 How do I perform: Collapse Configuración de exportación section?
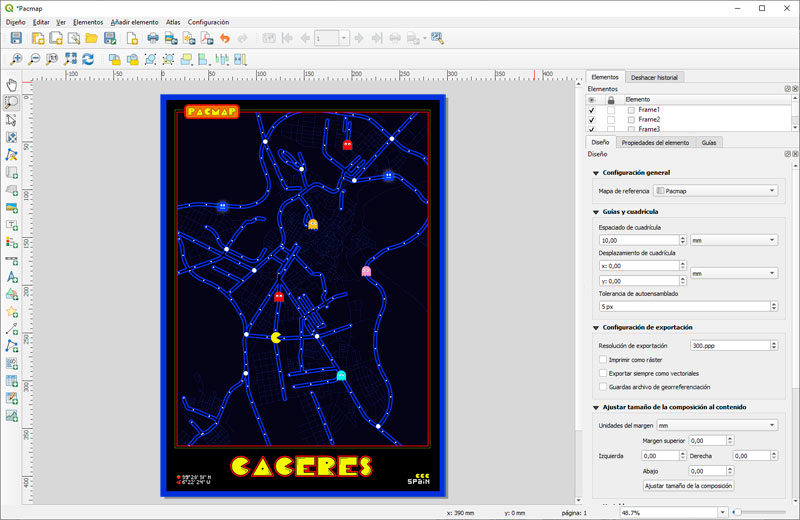pyautogui.click(x=595, y=328)
